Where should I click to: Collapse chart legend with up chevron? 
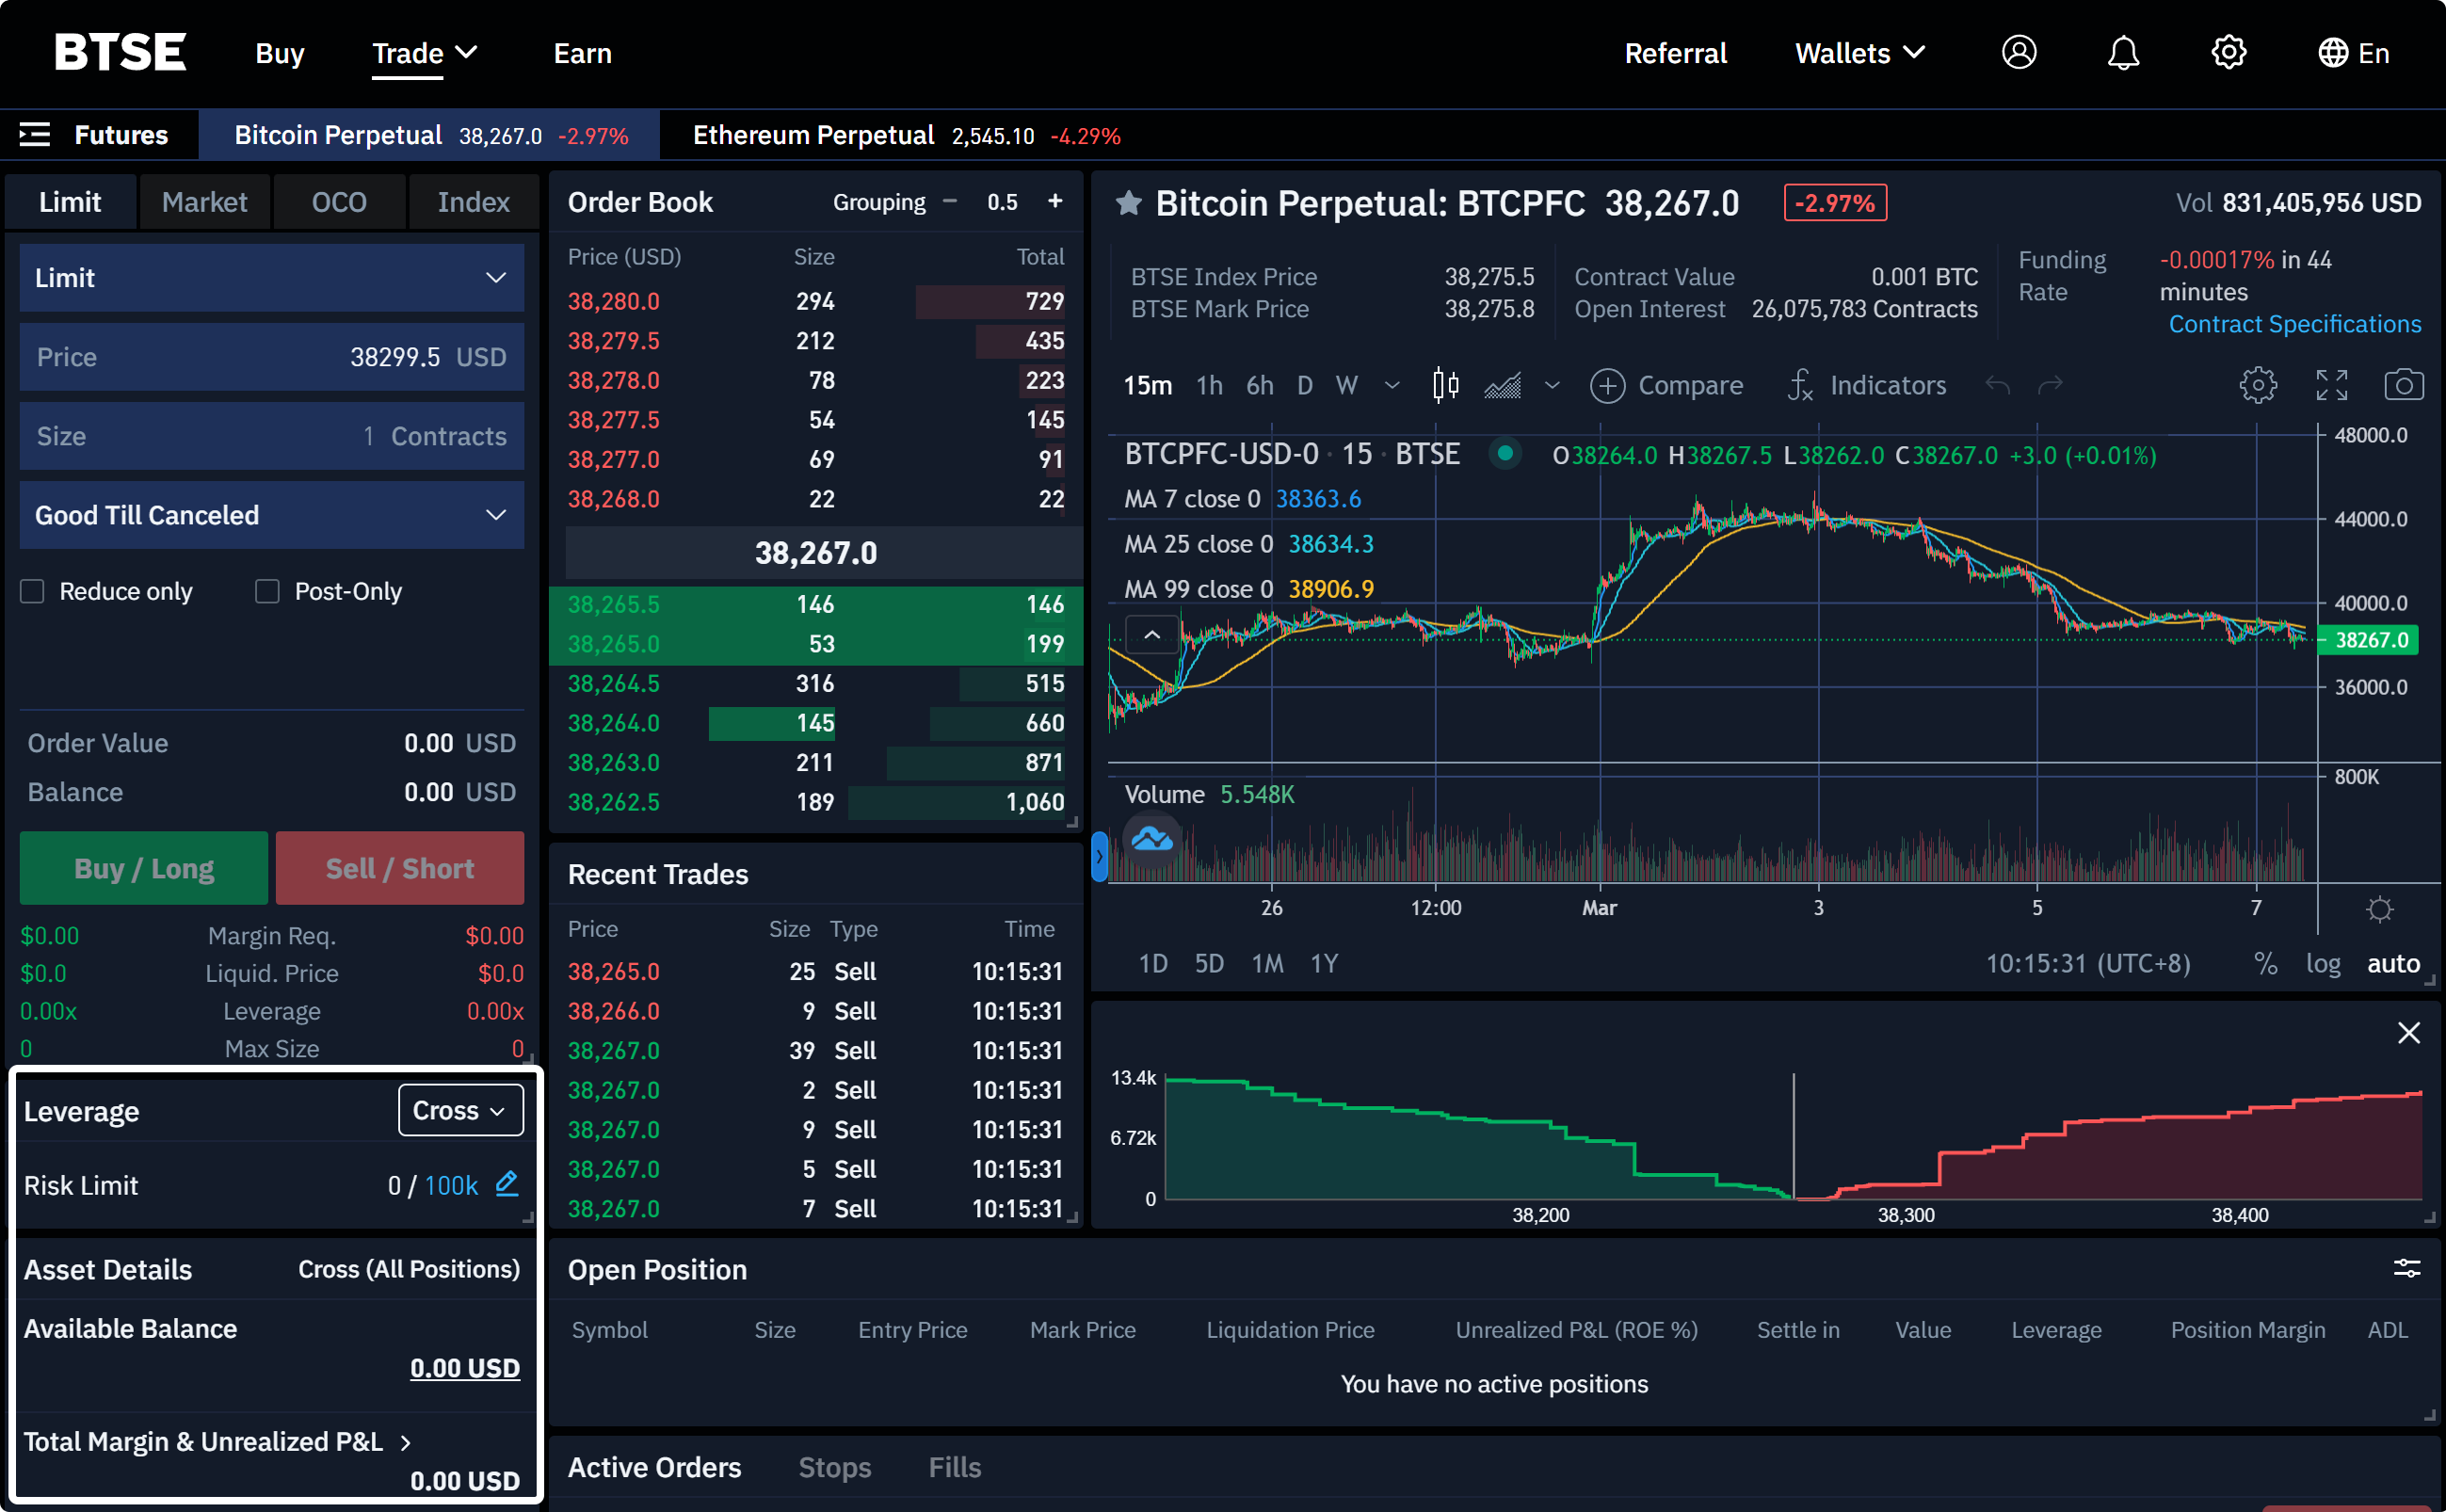coord(1152,635)
